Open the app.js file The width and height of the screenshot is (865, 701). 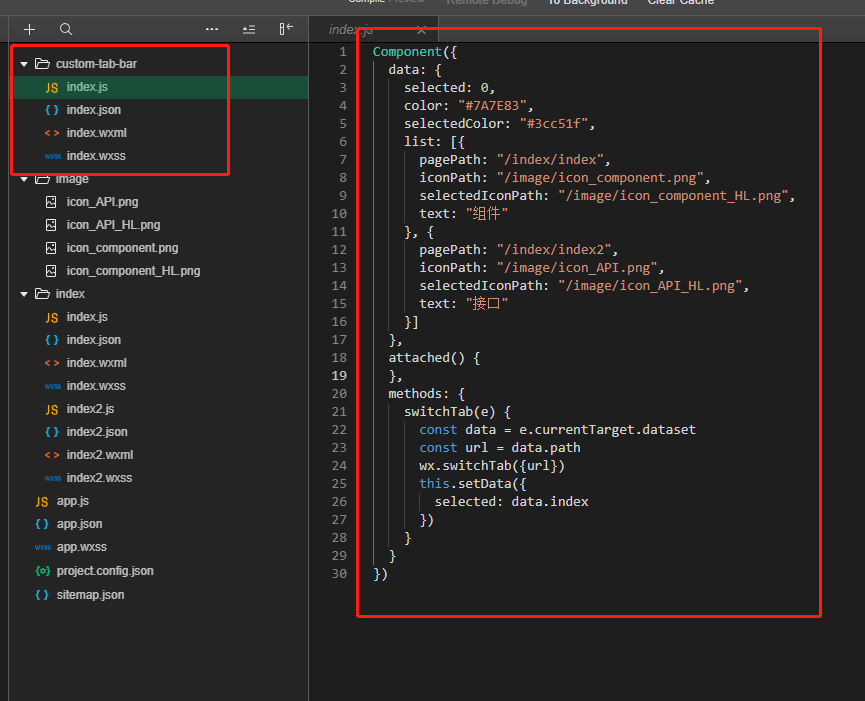pos(73,501)
